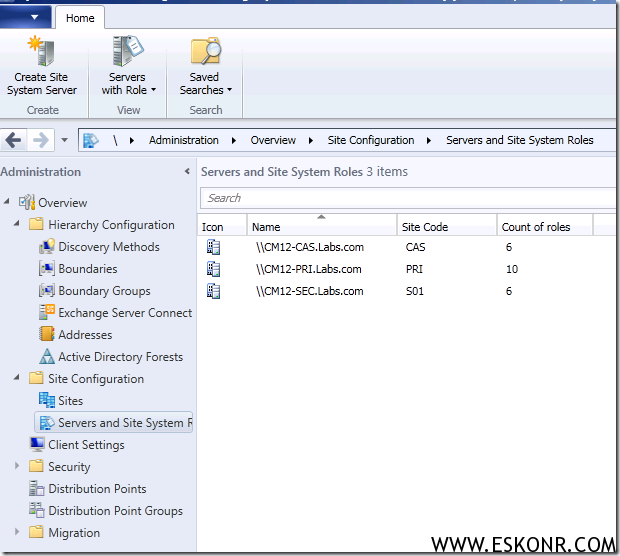Click the server icon for CM12-CAS row
This screenshot has height=556, width=620.
214,247
